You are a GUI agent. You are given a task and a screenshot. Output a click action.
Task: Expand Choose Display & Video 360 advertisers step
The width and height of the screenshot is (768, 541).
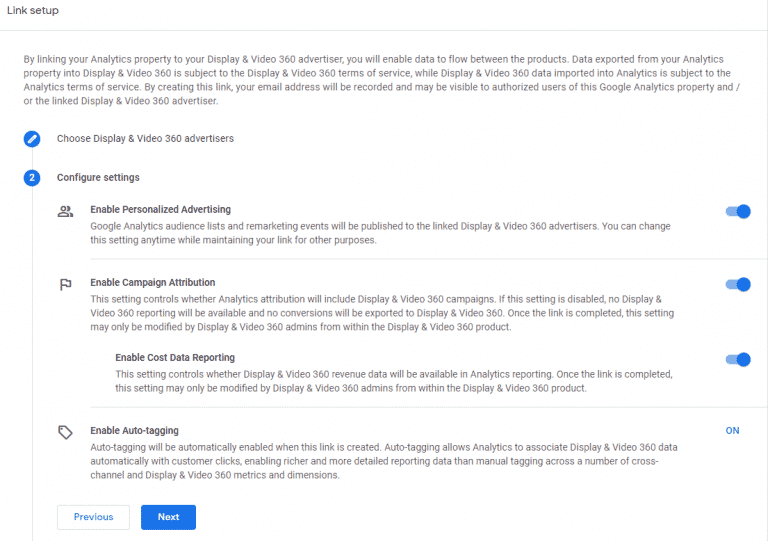point(145,139)
